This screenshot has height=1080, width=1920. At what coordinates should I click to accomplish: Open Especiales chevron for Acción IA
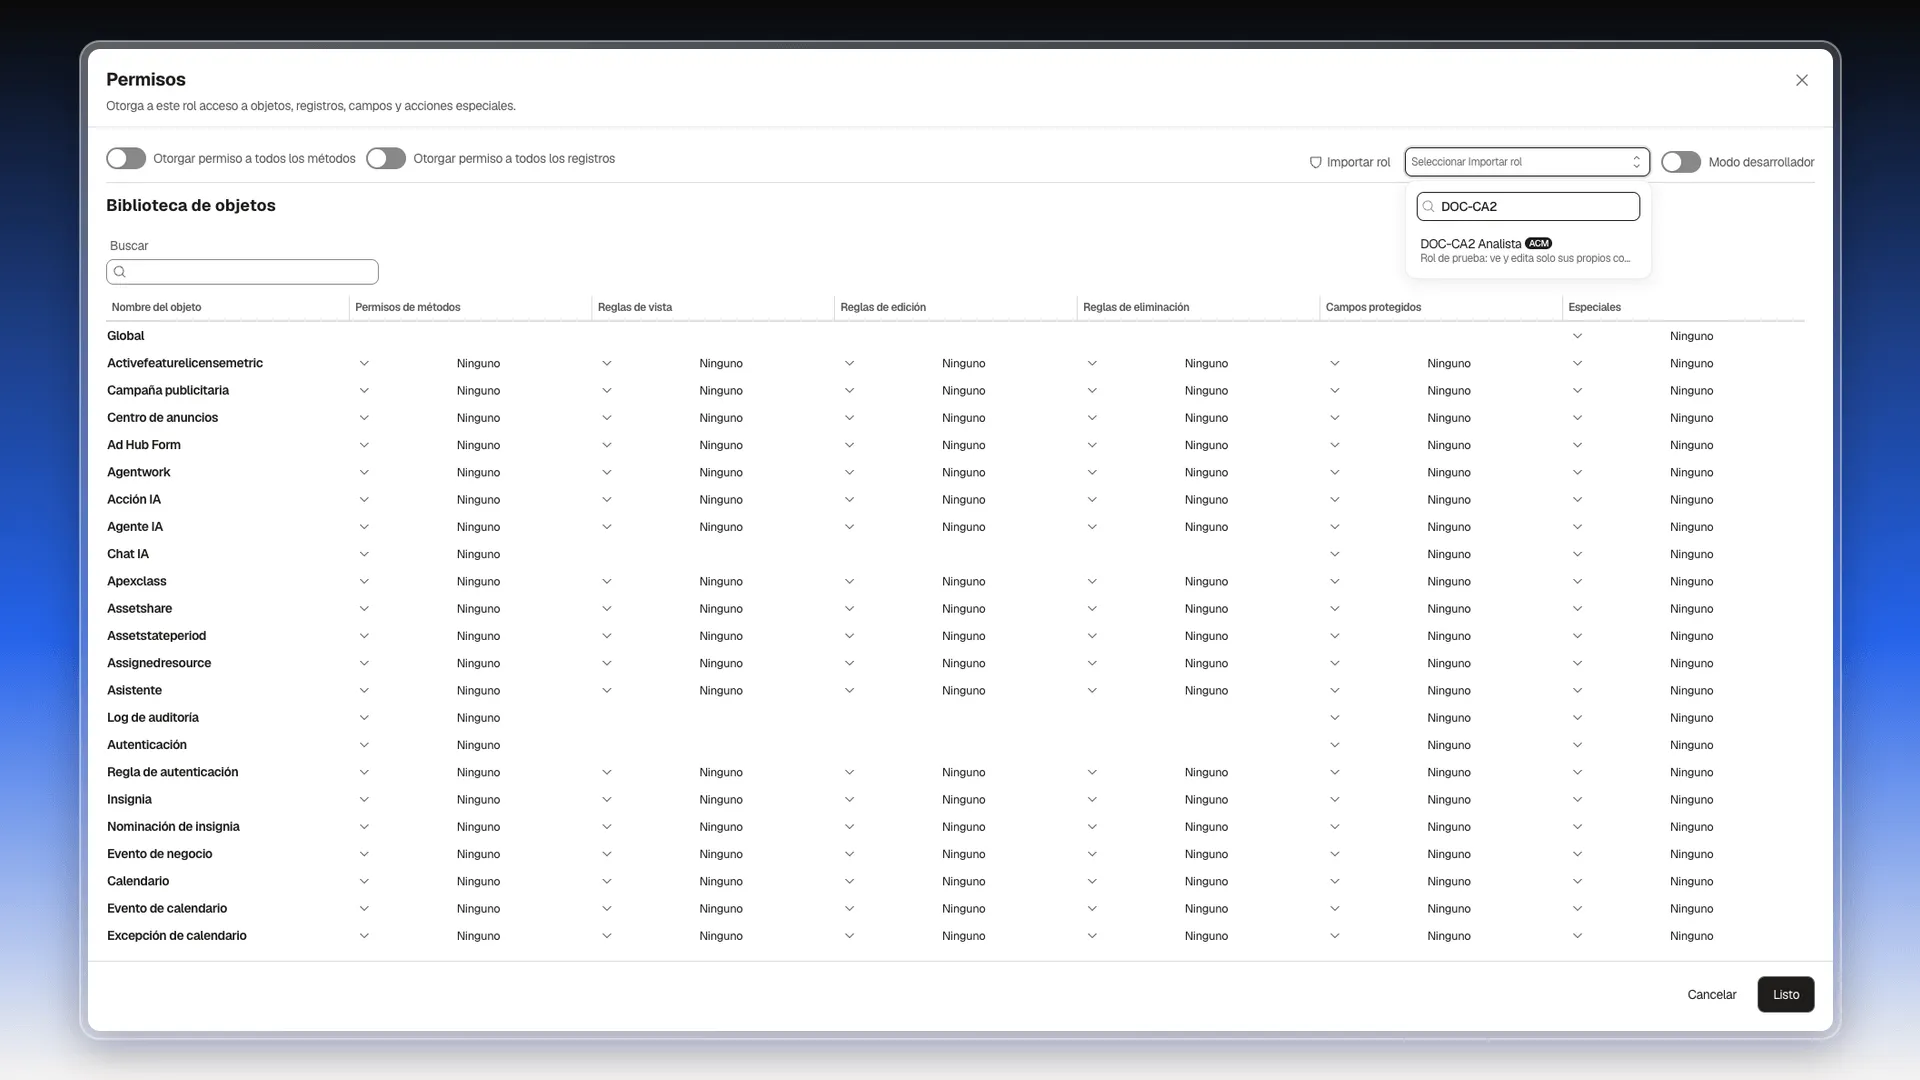coord(1577,500)
